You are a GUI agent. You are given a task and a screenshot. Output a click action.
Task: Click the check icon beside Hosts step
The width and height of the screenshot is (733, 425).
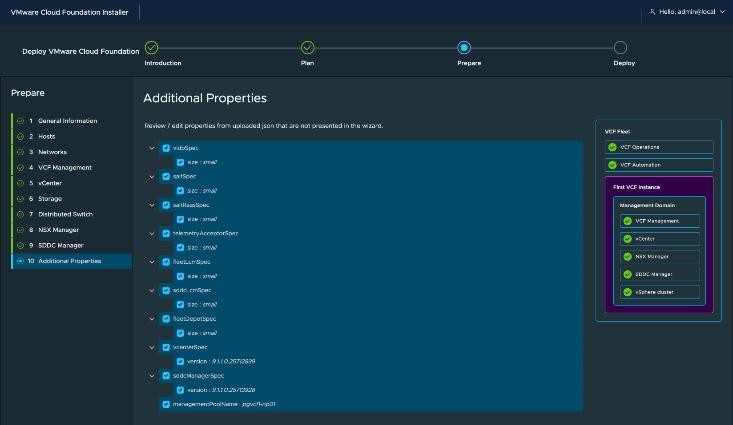pyautogui.click(x=20, y=137)
